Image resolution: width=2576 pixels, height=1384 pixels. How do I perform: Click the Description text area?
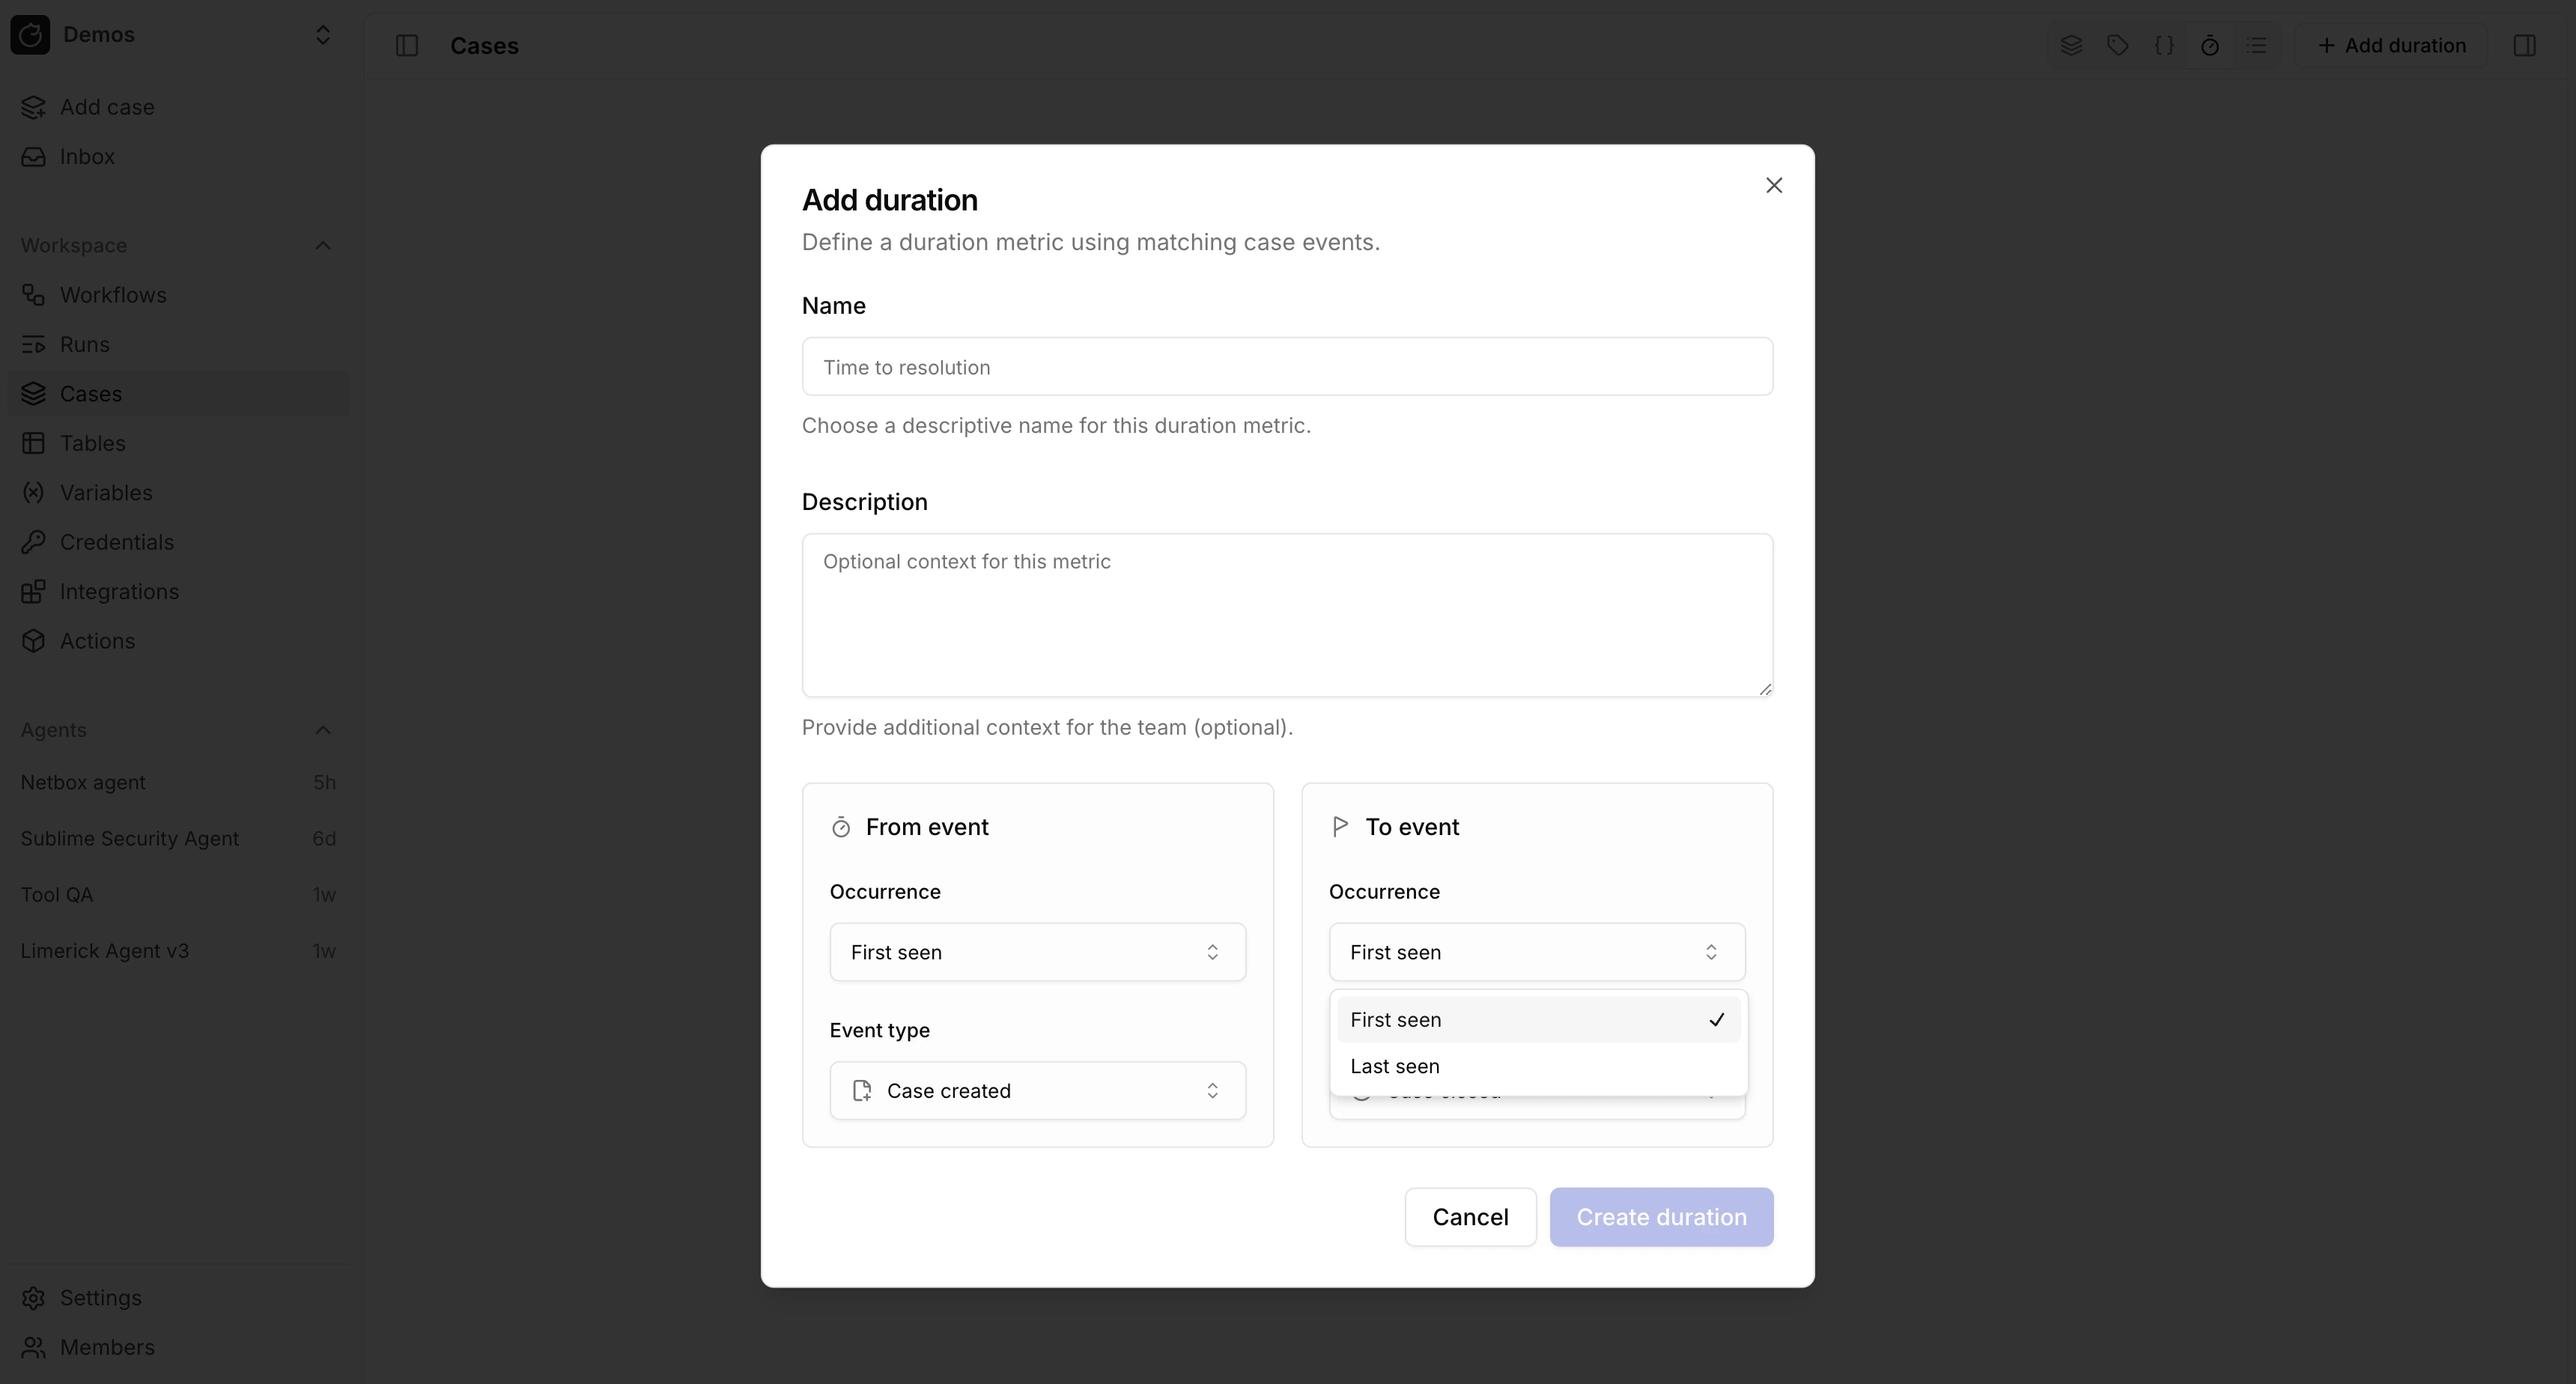pos(1287,615)
